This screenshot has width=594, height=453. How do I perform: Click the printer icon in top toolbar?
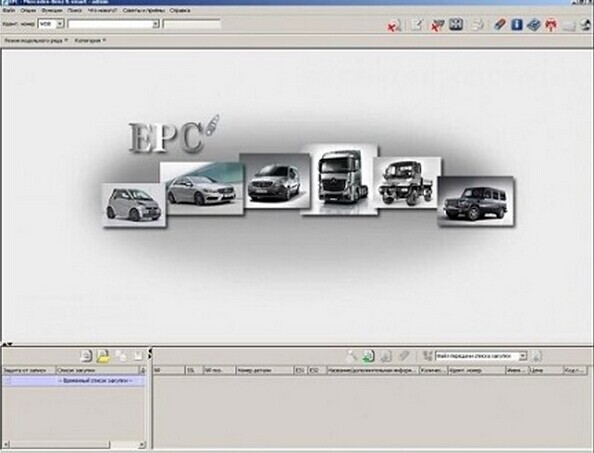[x=477, y=25]
